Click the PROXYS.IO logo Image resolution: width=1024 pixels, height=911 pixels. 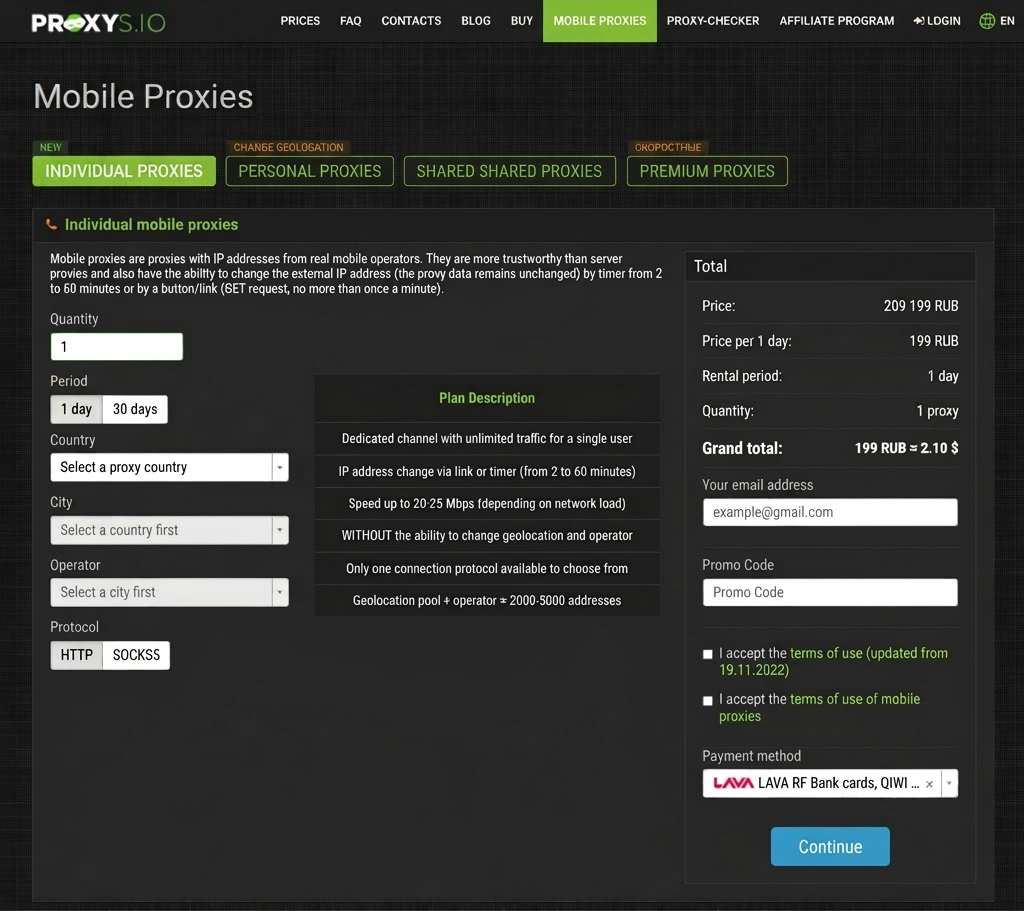(x=99, y=23)
